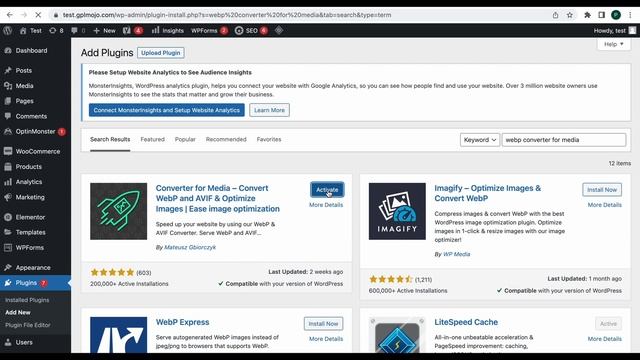Click the New plus item

104,31
